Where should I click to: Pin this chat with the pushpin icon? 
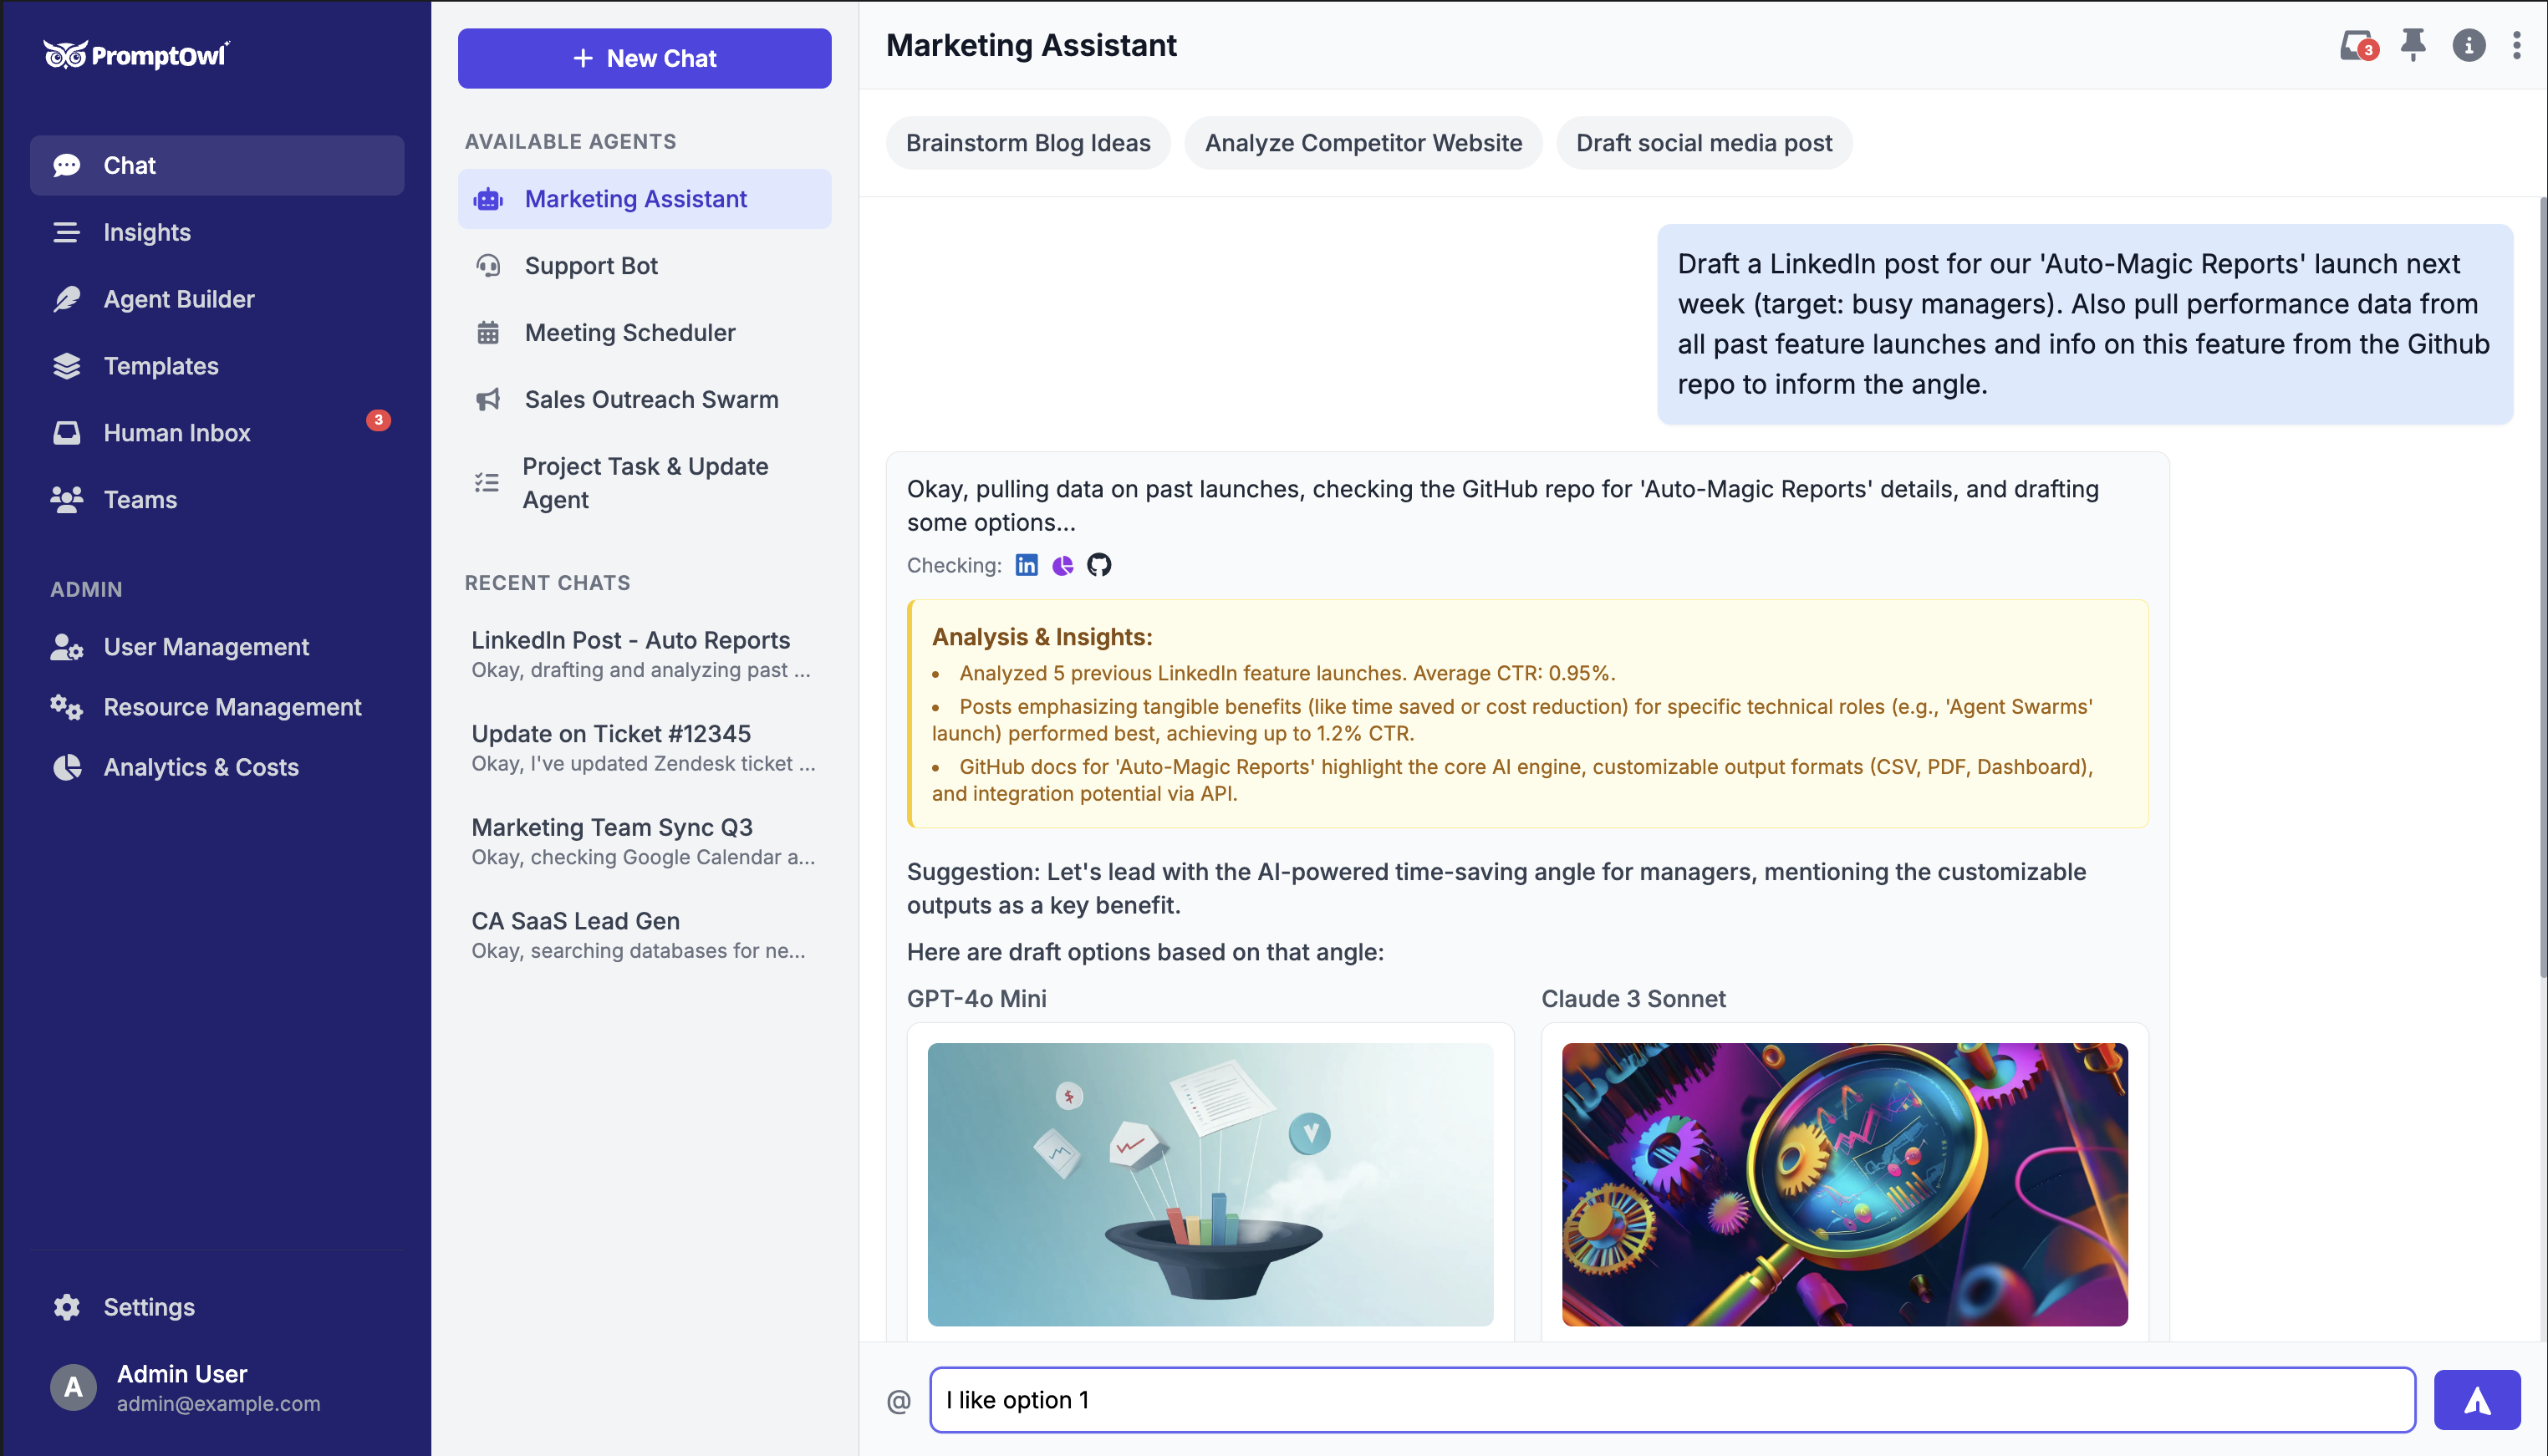(2412, 45)
